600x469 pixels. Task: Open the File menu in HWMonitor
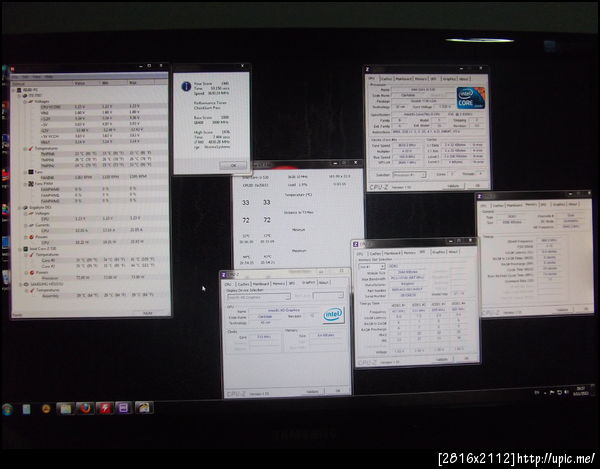point(17,77)
